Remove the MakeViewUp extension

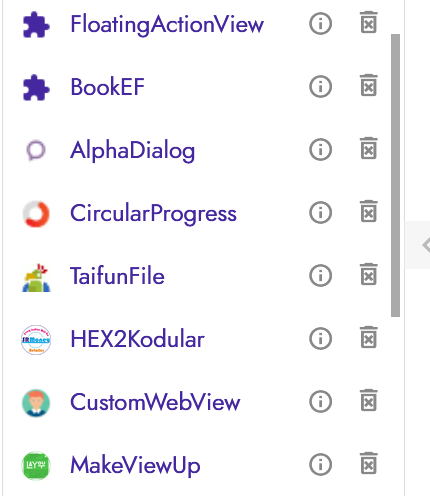click(x=369, y=463)
